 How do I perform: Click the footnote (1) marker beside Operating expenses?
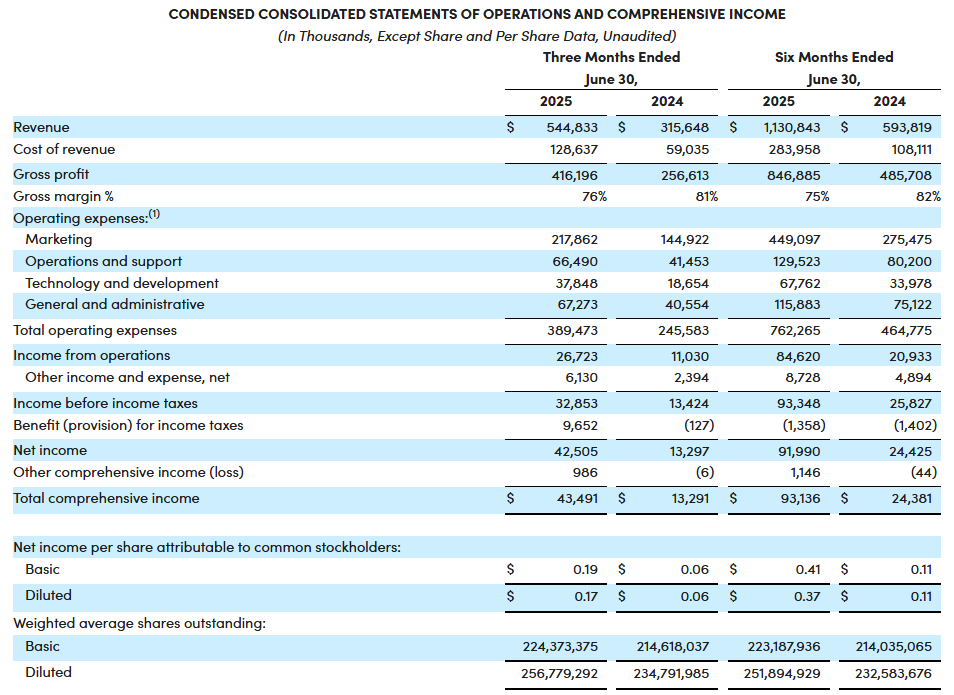tap(154, 215)
